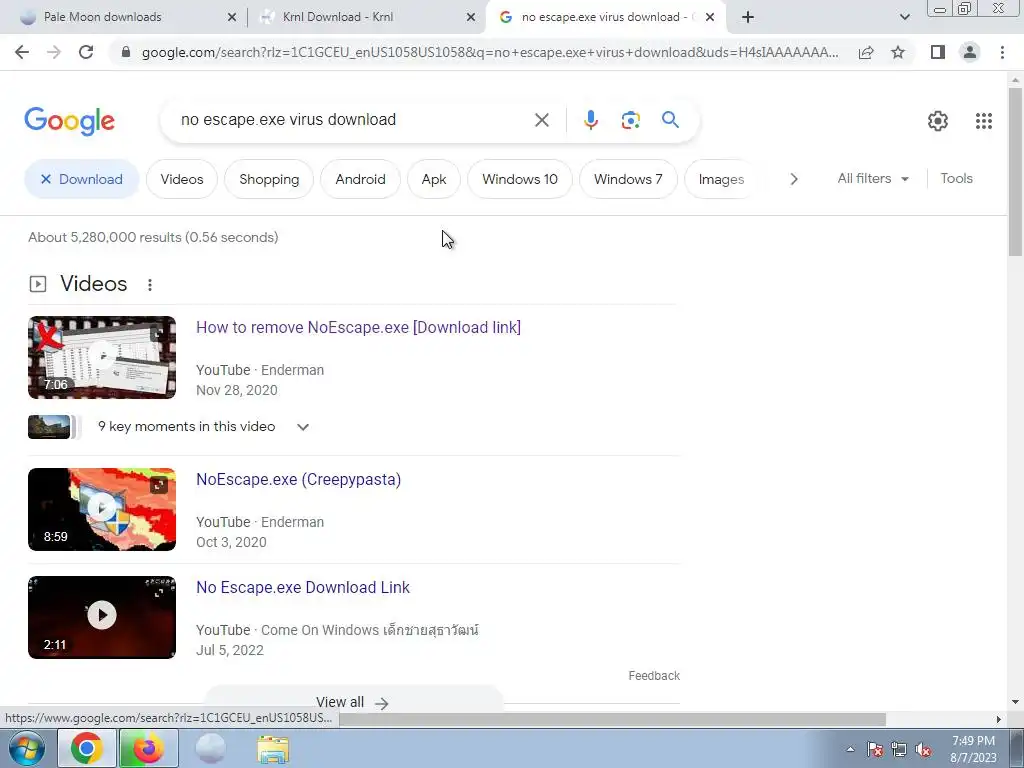
Task: Search by image with Google Lens
Action: click(630, 120)
